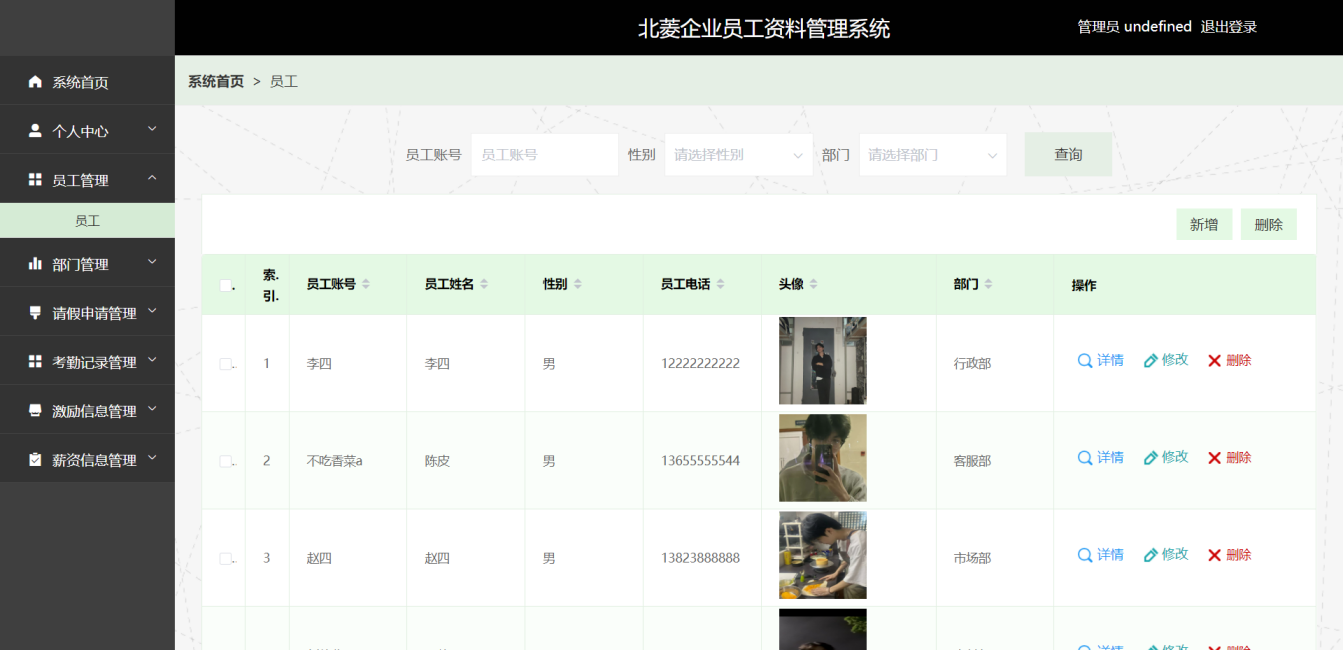The height and width of the screenshot is (650, 1343).
Task: Click the grid icon beside 员工管理
Action: pos(35,180)
